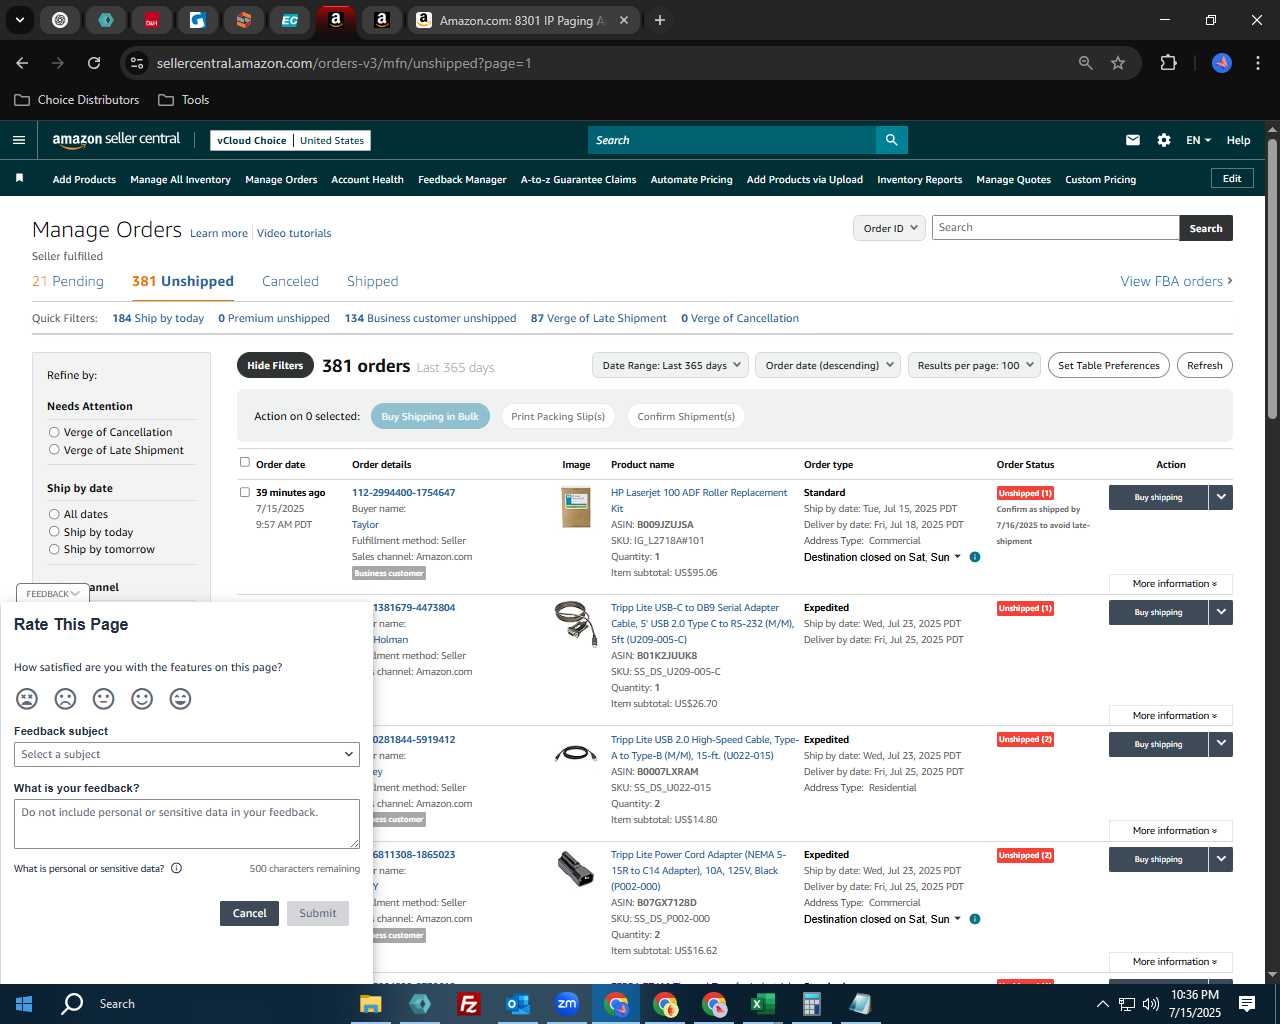Switch to the Canceled orders tab

click(290, 281)
